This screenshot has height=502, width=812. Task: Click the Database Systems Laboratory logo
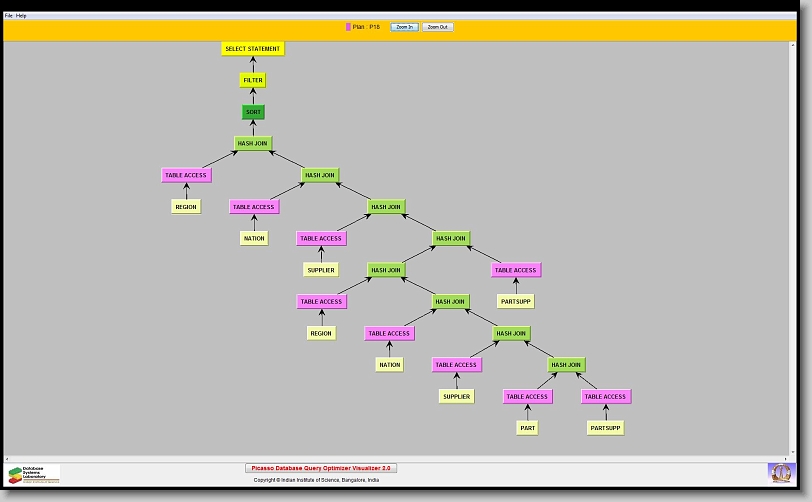(34, 474)
